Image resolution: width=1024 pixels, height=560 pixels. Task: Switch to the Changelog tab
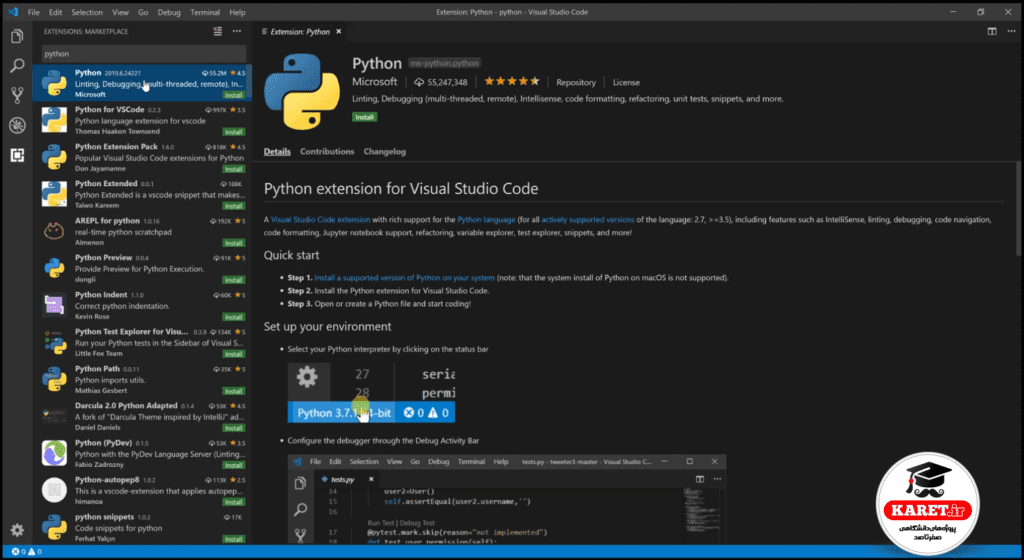pyautogui.click(x=385, y=151)
